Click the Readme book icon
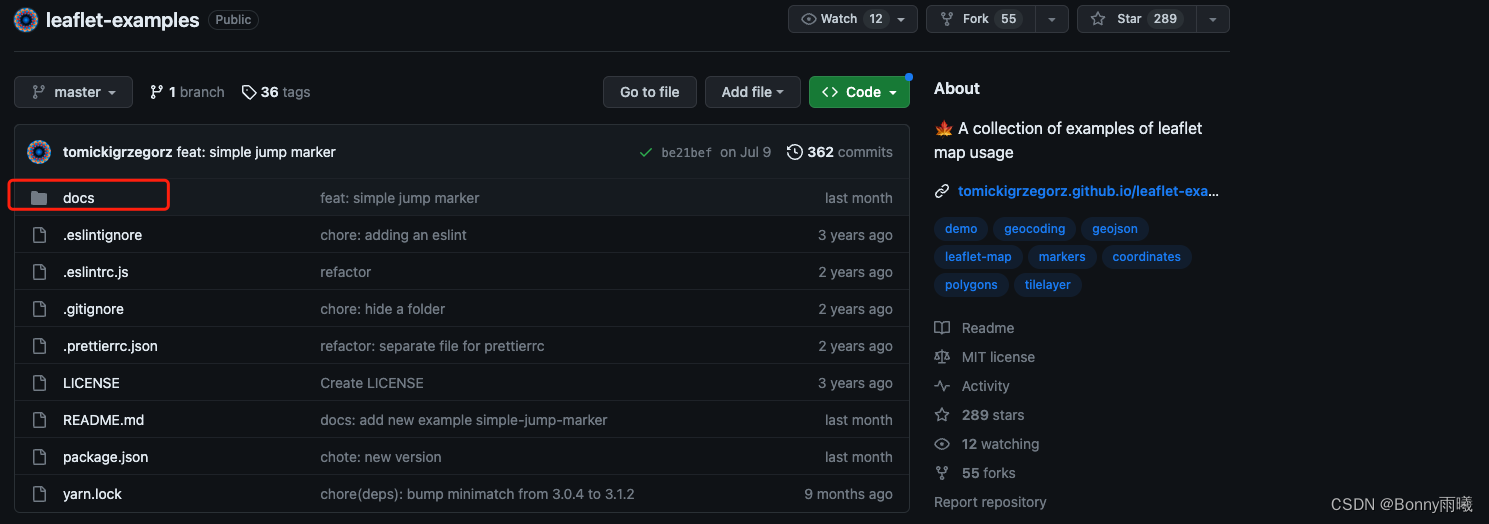The height and width of the screenshot is (524, 1489). click(x=941, y=328)
